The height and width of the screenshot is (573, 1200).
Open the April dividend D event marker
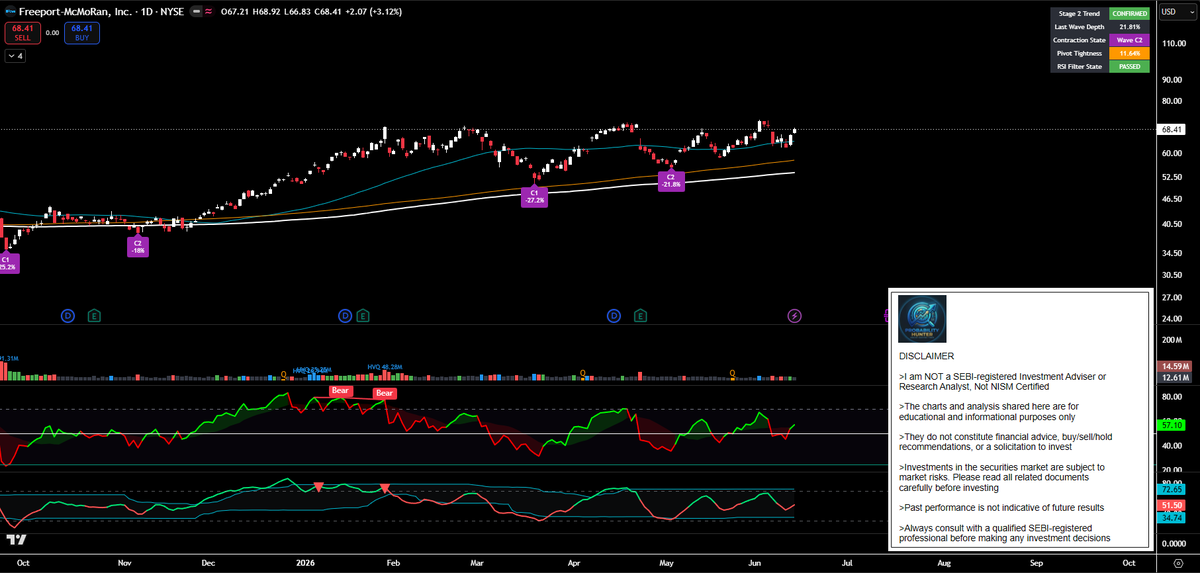click(614, 316)
